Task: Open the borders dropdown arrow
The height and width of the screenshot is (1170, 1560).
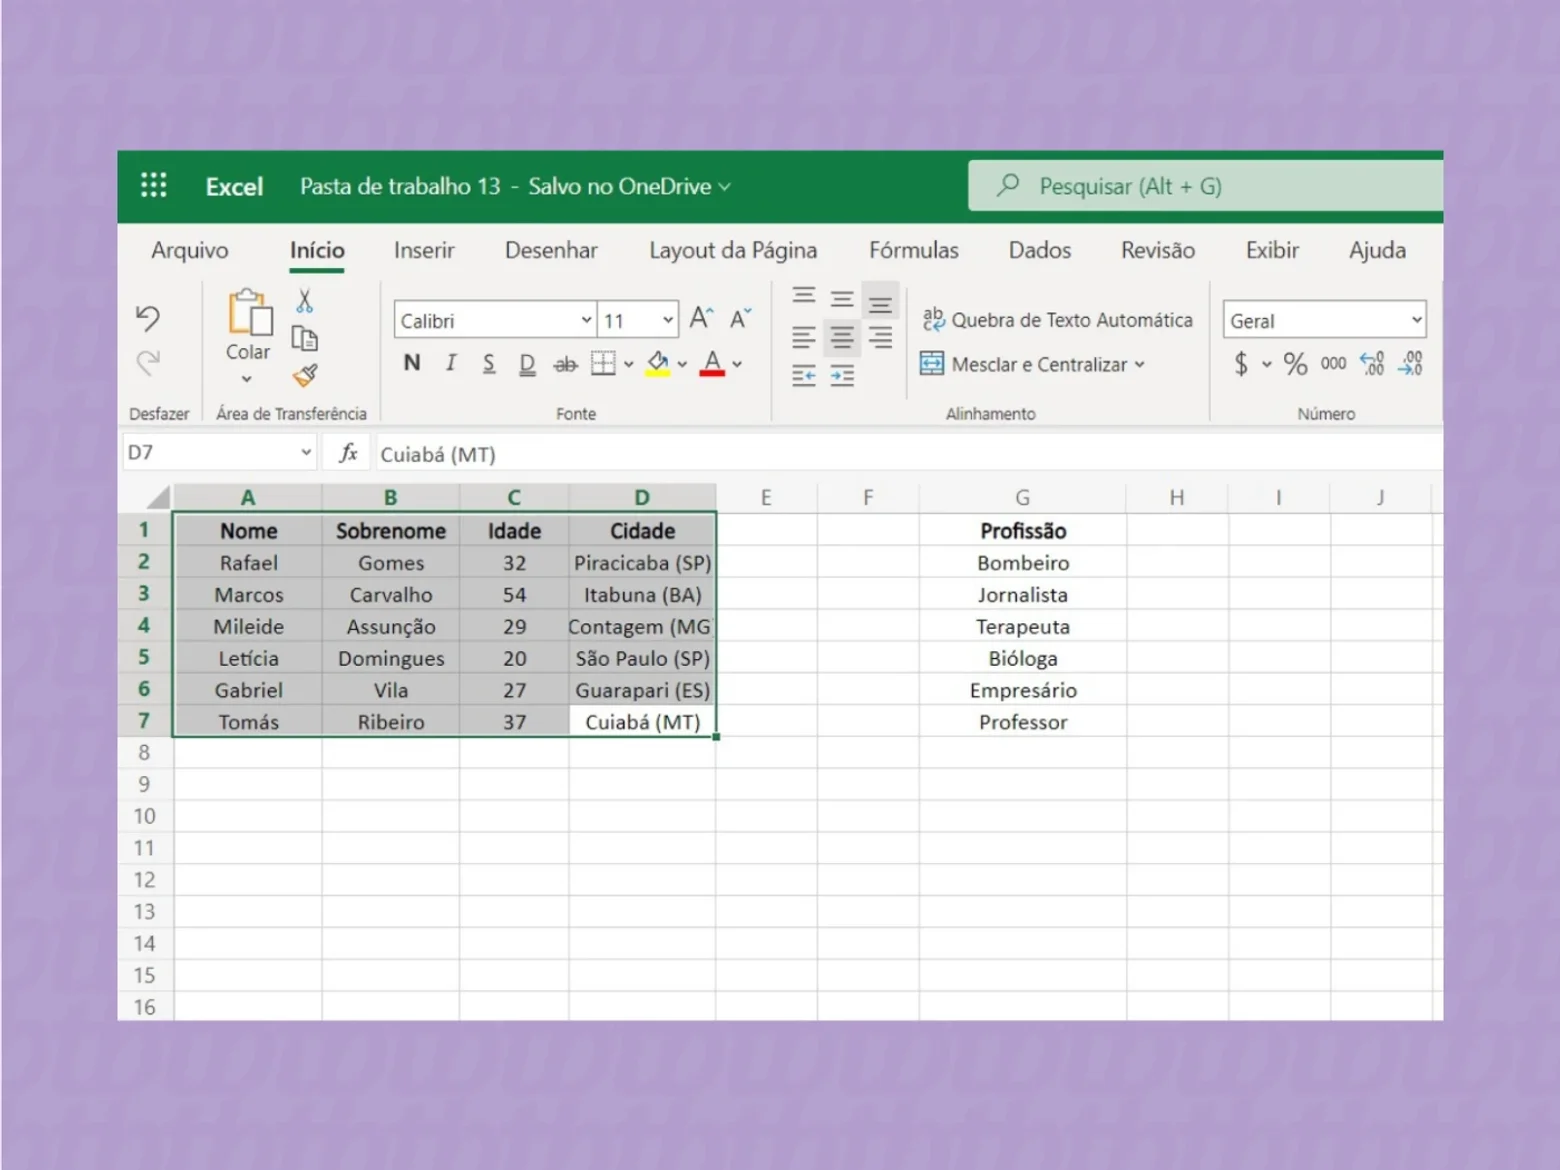Action: 628,364
